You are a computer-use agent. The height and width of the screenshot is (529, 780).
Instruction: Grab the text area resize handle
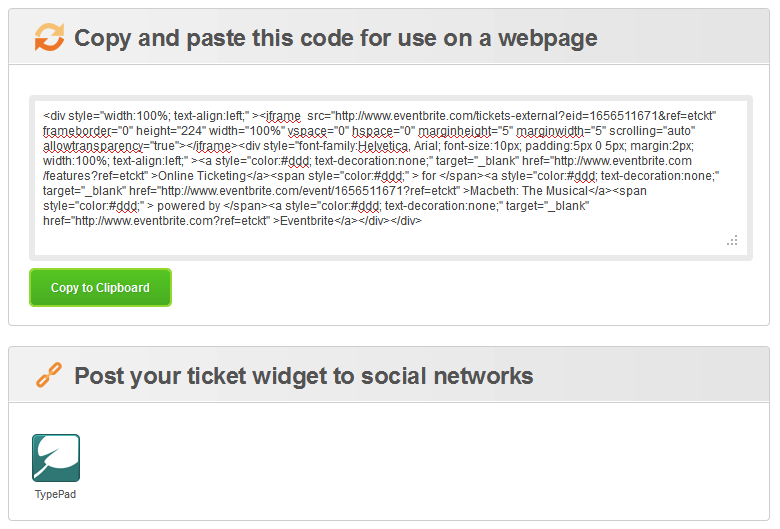coord(732,241)
